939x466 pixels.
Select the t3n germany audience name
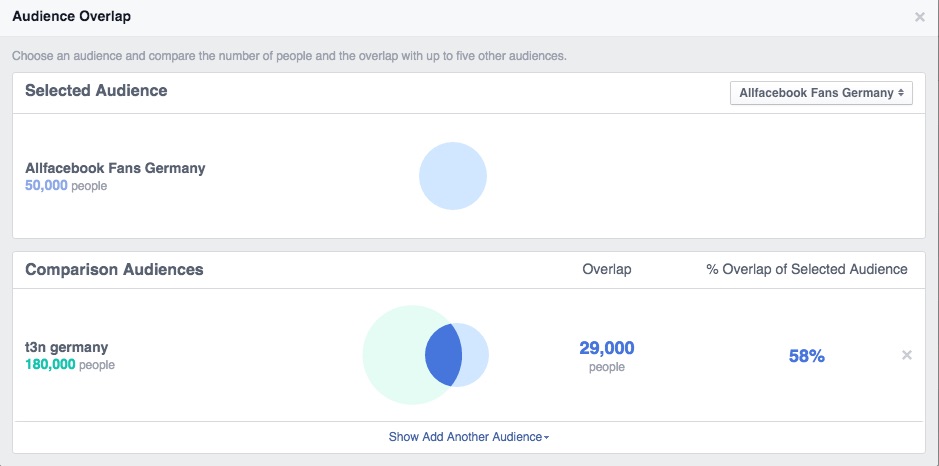[66, 347]
